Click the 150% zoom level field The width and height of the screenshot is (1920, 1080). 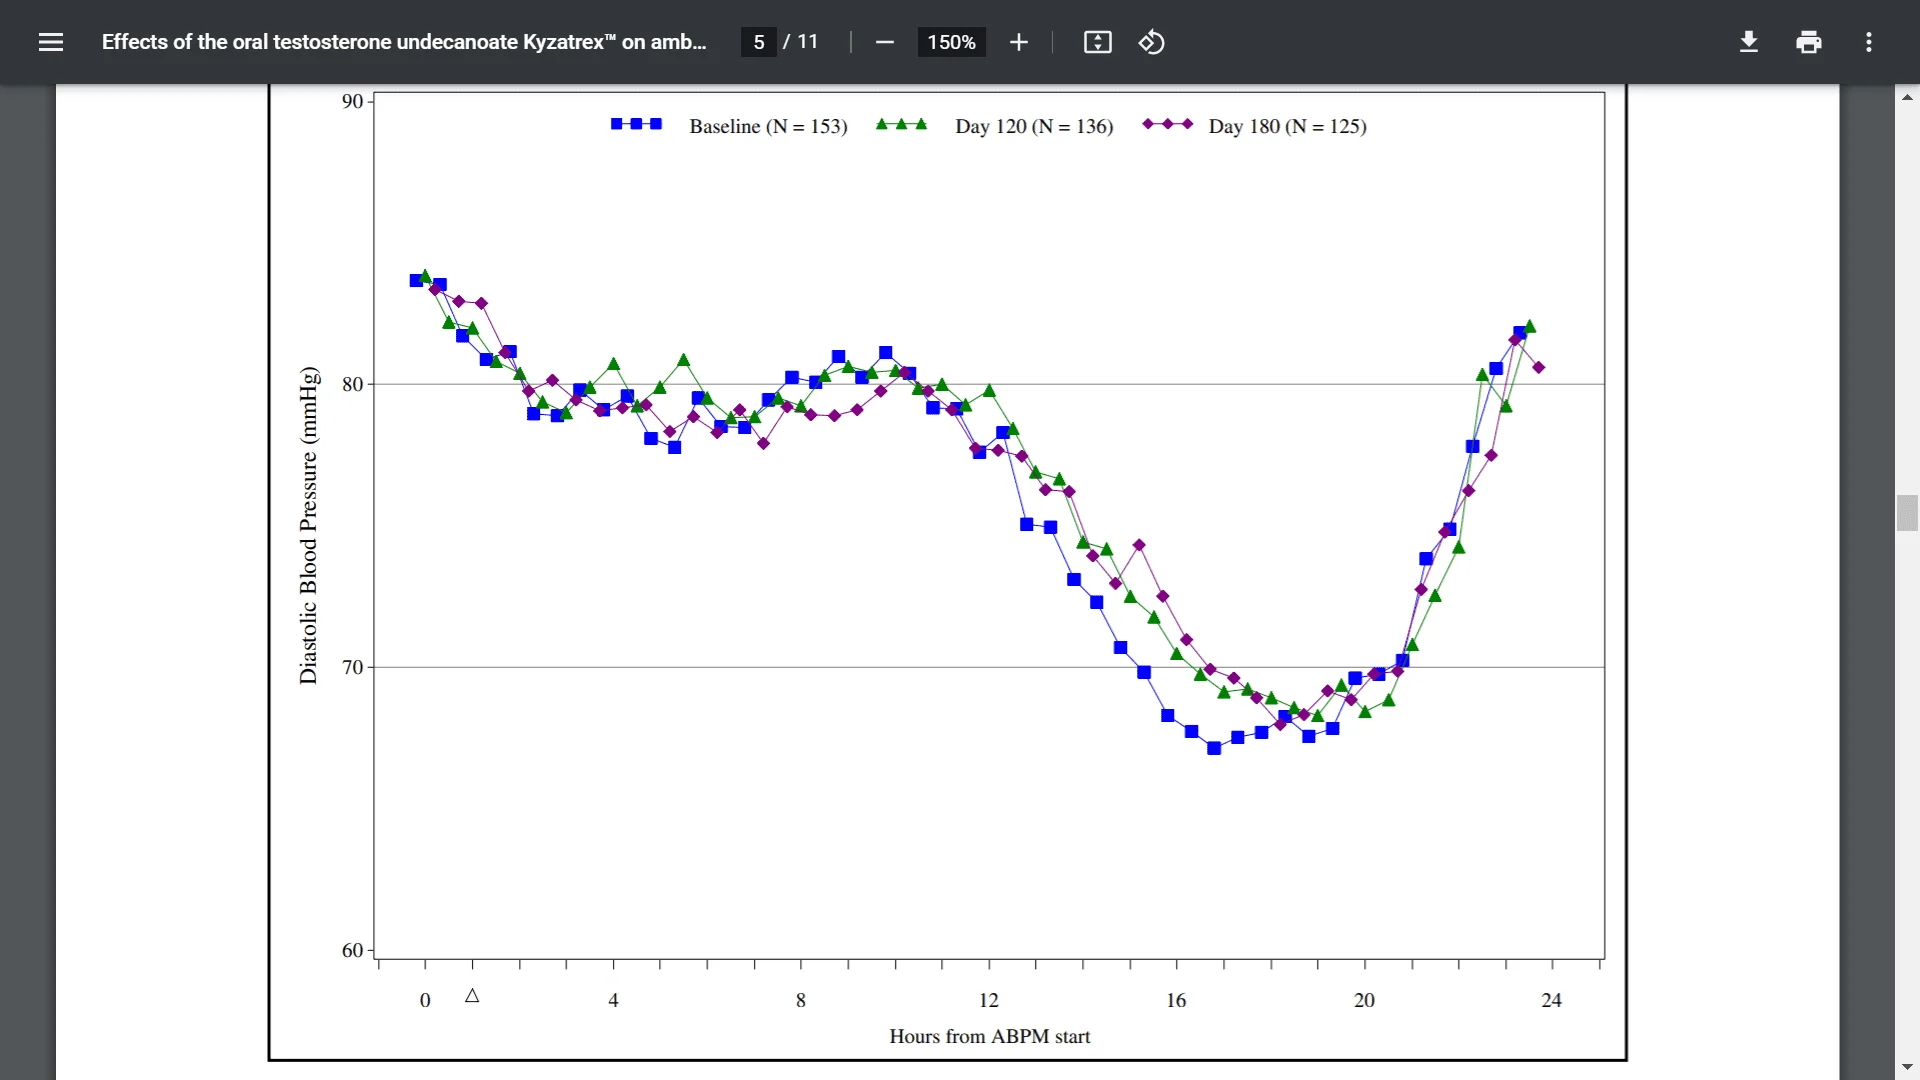[951, 42]
